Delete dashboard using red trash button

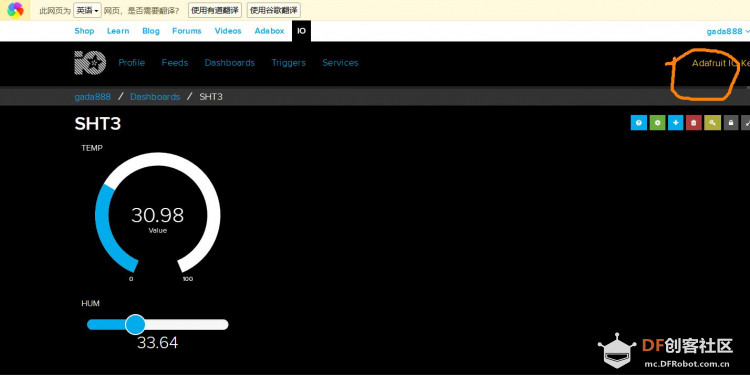694,123
